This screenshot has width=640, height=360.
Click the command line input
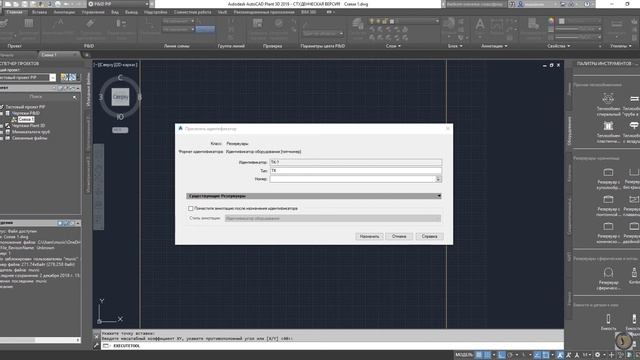(x=332, y=346)
